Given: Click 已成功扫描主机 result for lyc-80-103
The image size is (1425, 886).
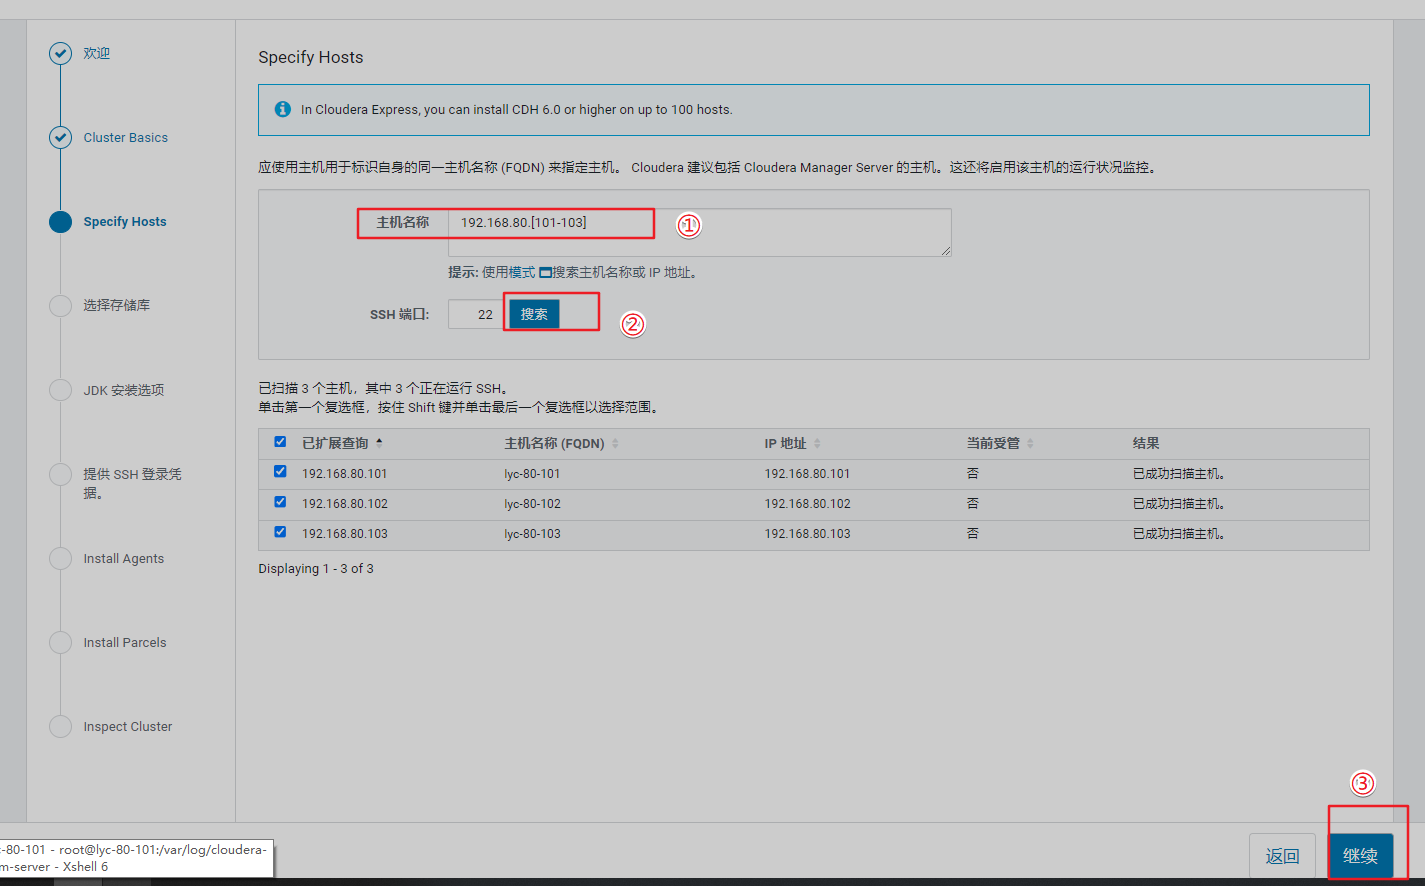Looking at the screenshot, I should [x=1179, y=534].
